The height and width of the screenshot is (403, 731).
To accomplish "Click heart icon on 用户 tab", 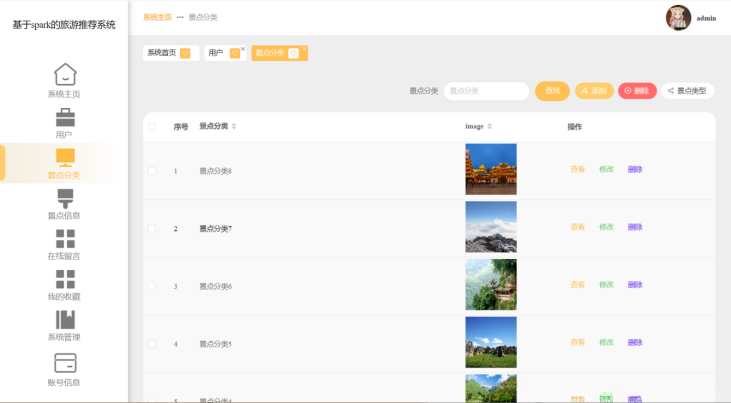I will pyautogui.click(x=235, y=53).
